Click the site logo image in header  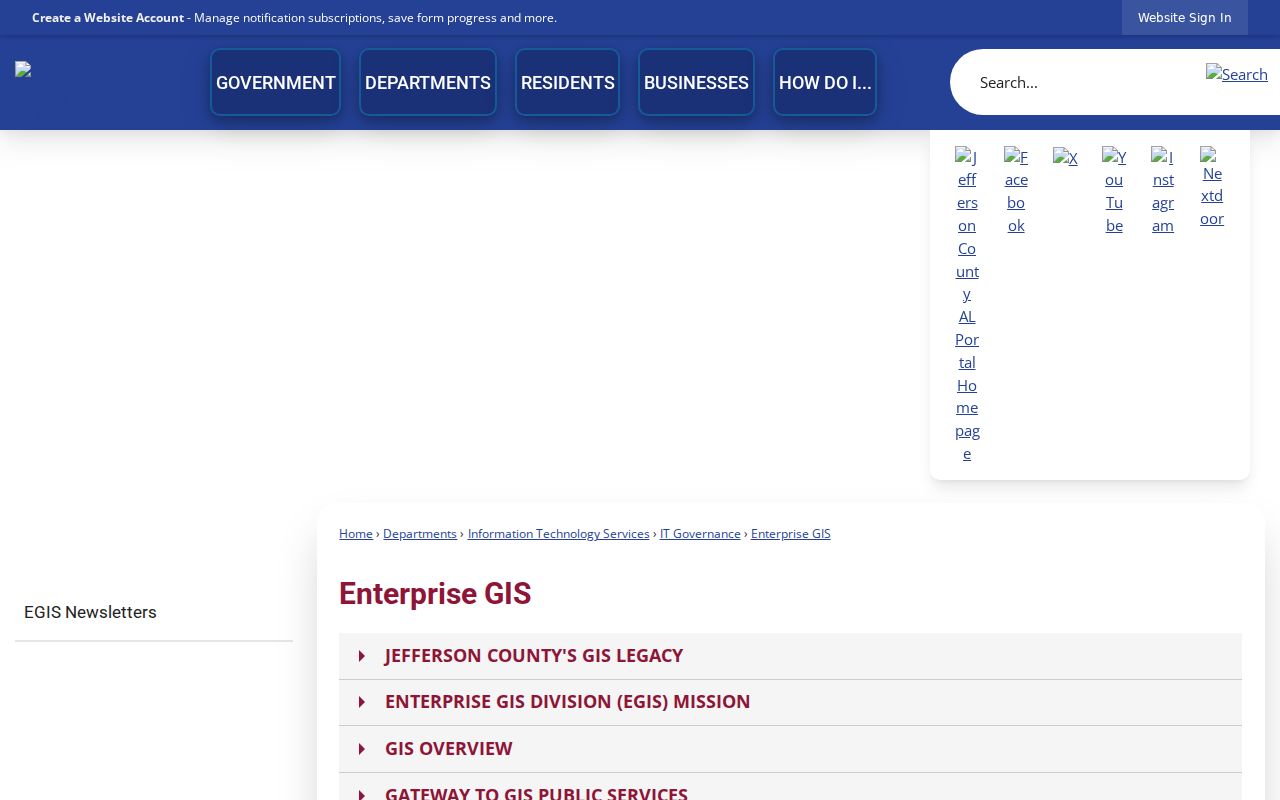(23, 69)
